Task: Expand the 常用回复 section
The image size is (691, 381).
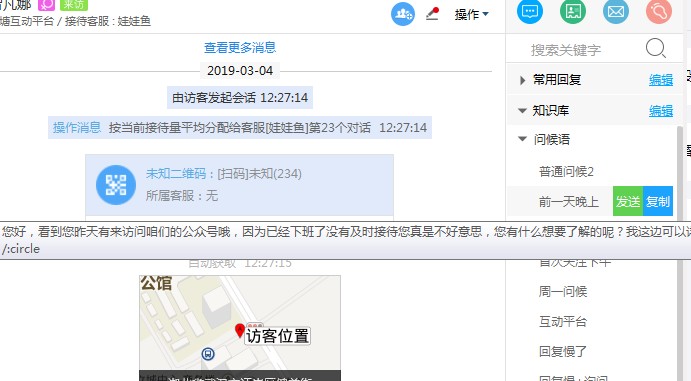Action: click(x=523, y=80)
